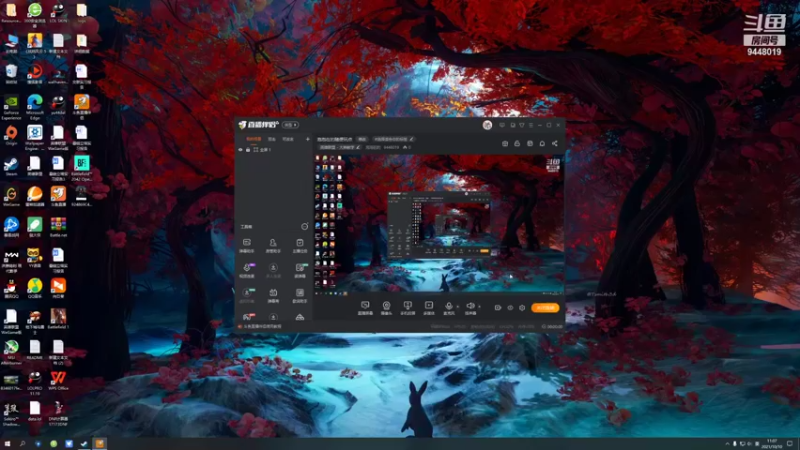Toggle the preview eye icon near the start button
This screenshot has height=450, width=800.
click(510, 308)
